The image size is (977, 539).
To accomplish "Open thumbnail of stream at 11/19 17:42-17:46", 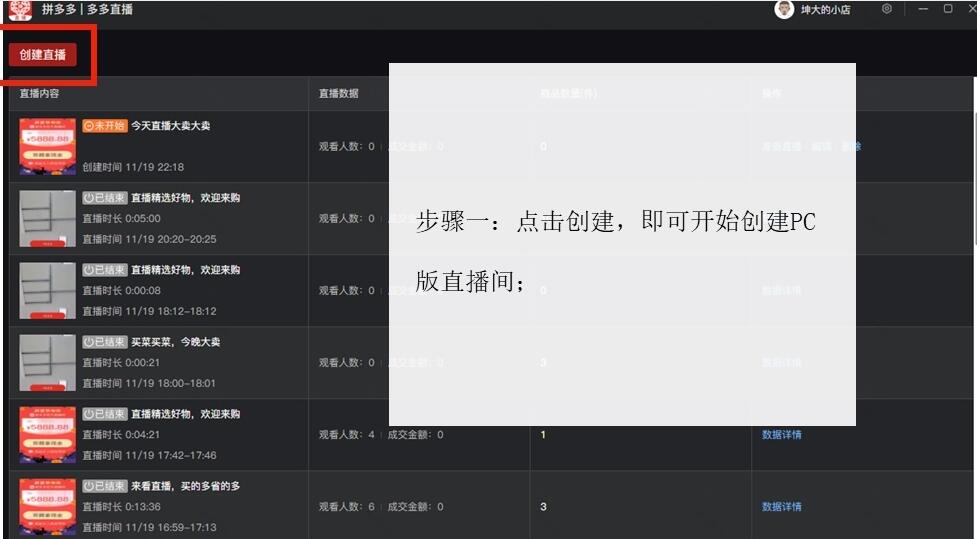I will (47, 435).
